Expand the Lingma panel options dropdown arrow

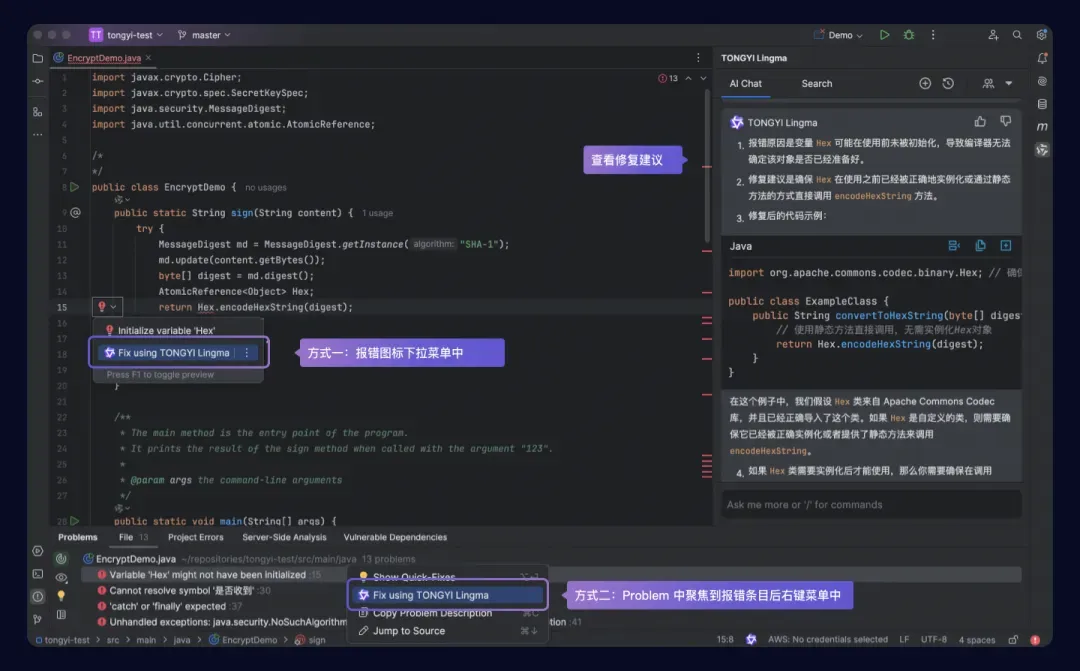coord(1009,83)
